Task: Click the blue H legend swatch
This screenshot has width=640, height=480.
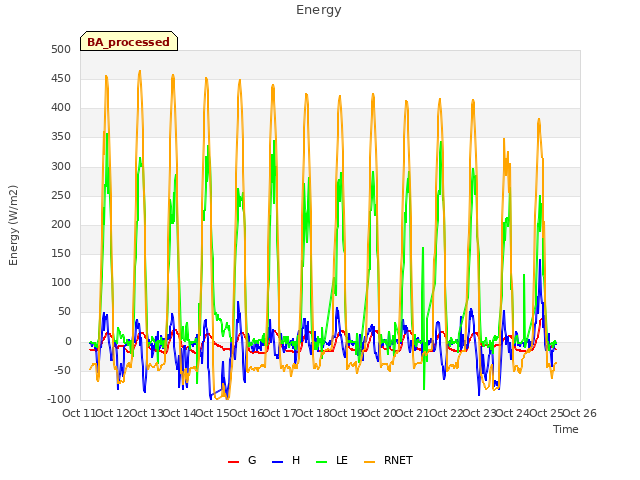Action: coord(278,462)
